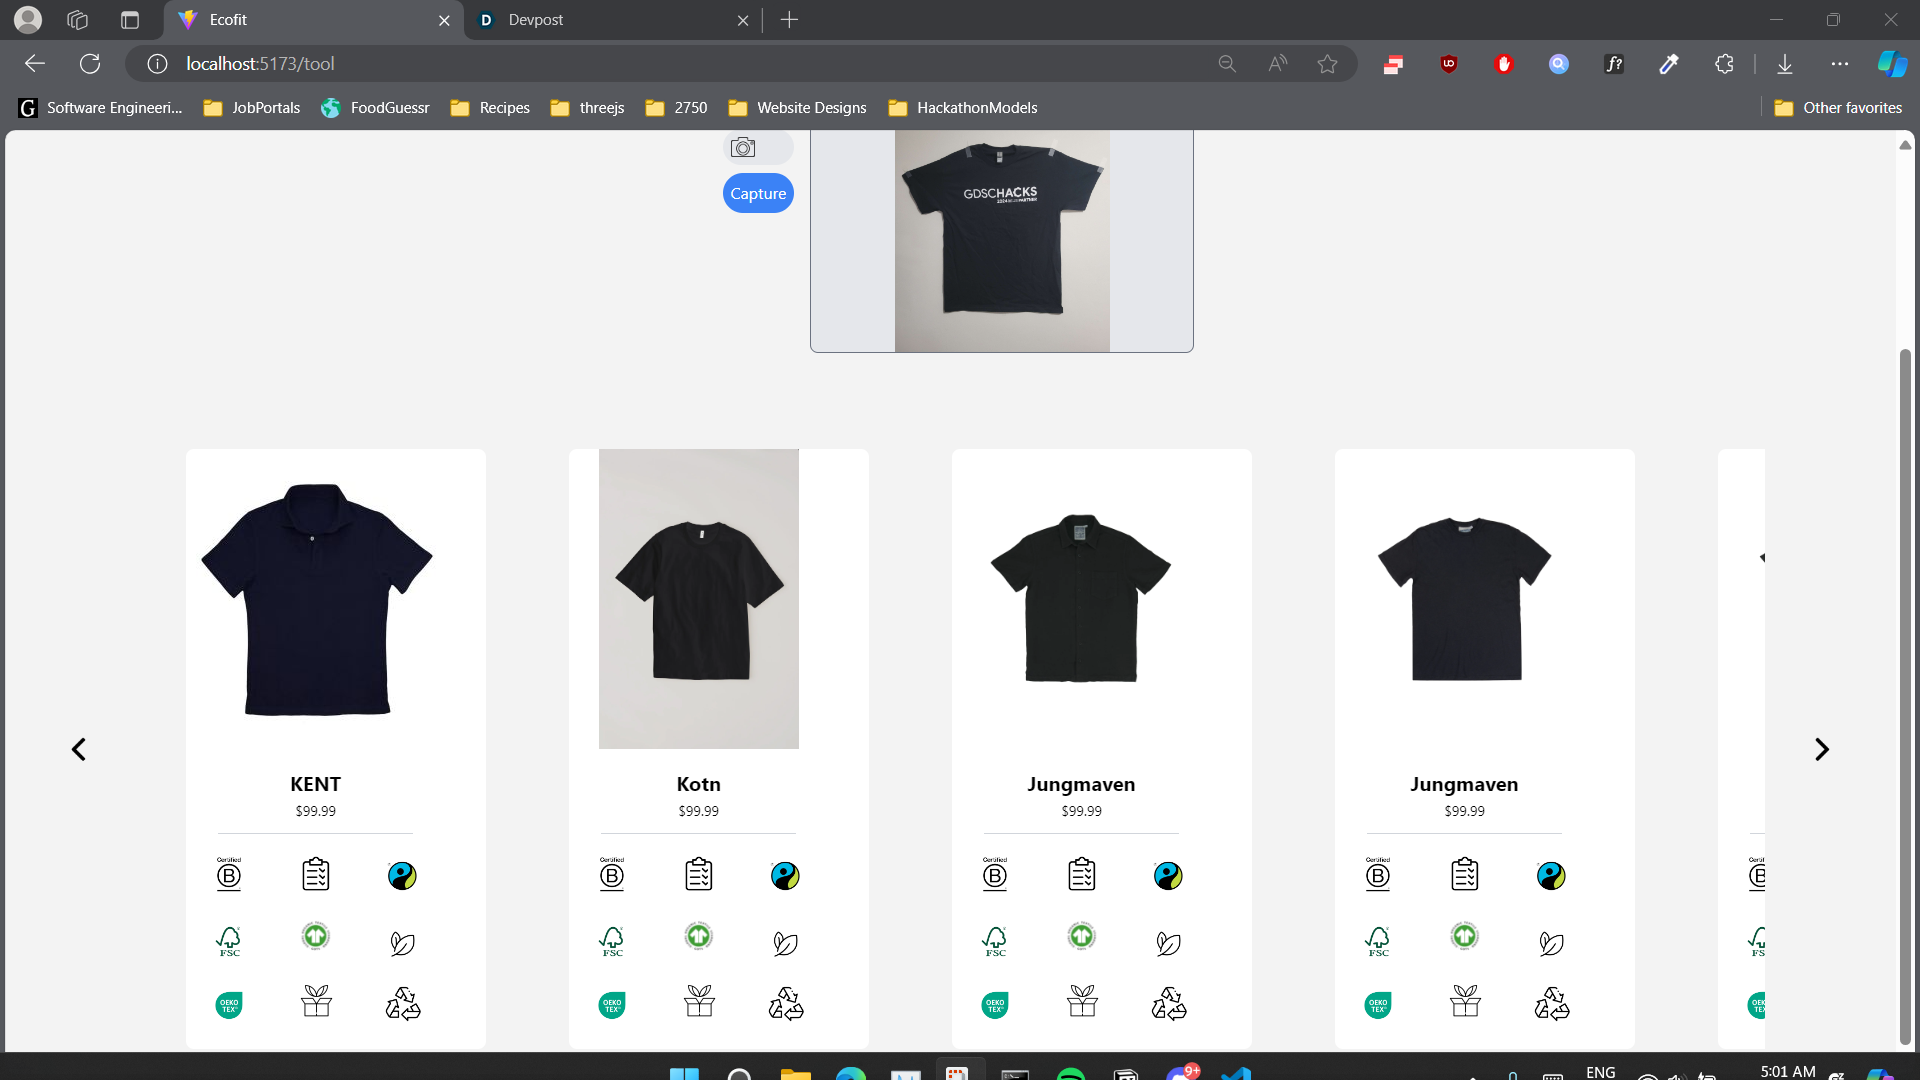Image resolution: width=1920 pixels, height=1080 pixels.
Task: Click the gift plant icon on KENT card
Action: coord(316,1001)
